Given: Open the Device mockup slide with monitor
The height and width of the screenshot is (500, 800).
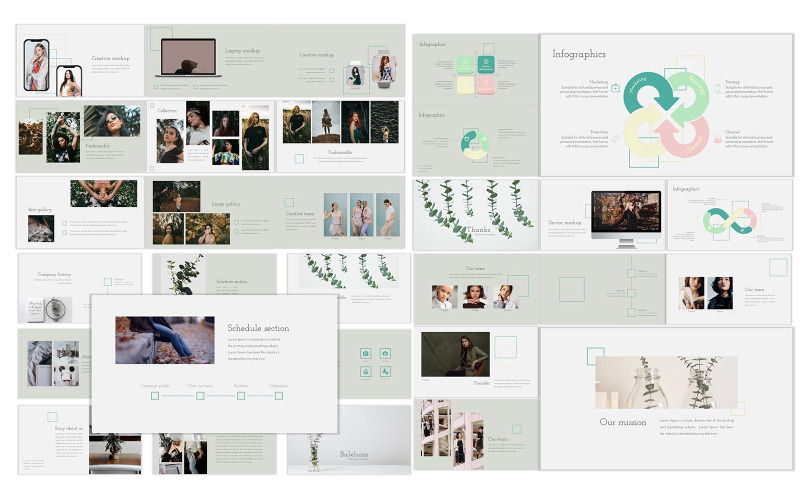Looking at the screenshot, I should coord(602,214).
